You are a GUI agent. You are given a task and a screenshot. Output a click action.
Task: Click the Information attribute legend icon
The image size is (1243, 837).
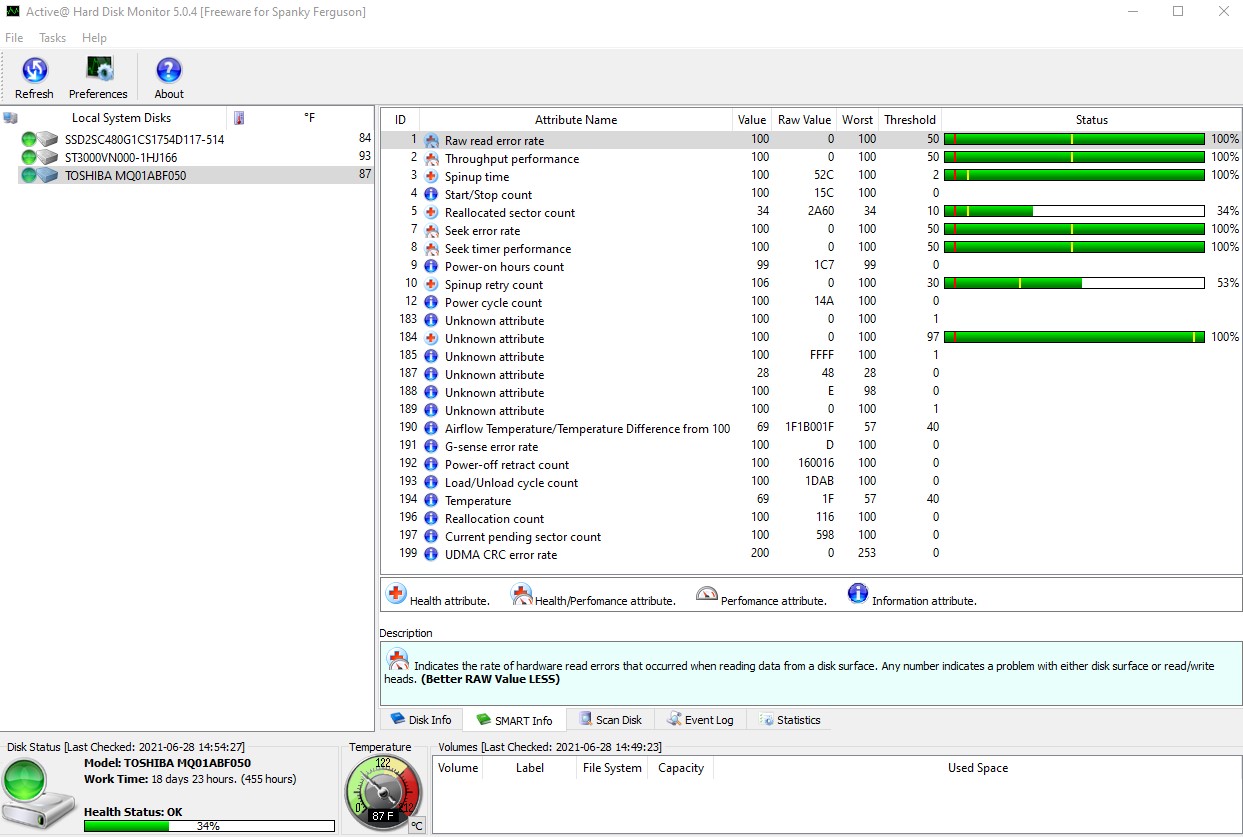pyautogui.click(x=858, y=593)
